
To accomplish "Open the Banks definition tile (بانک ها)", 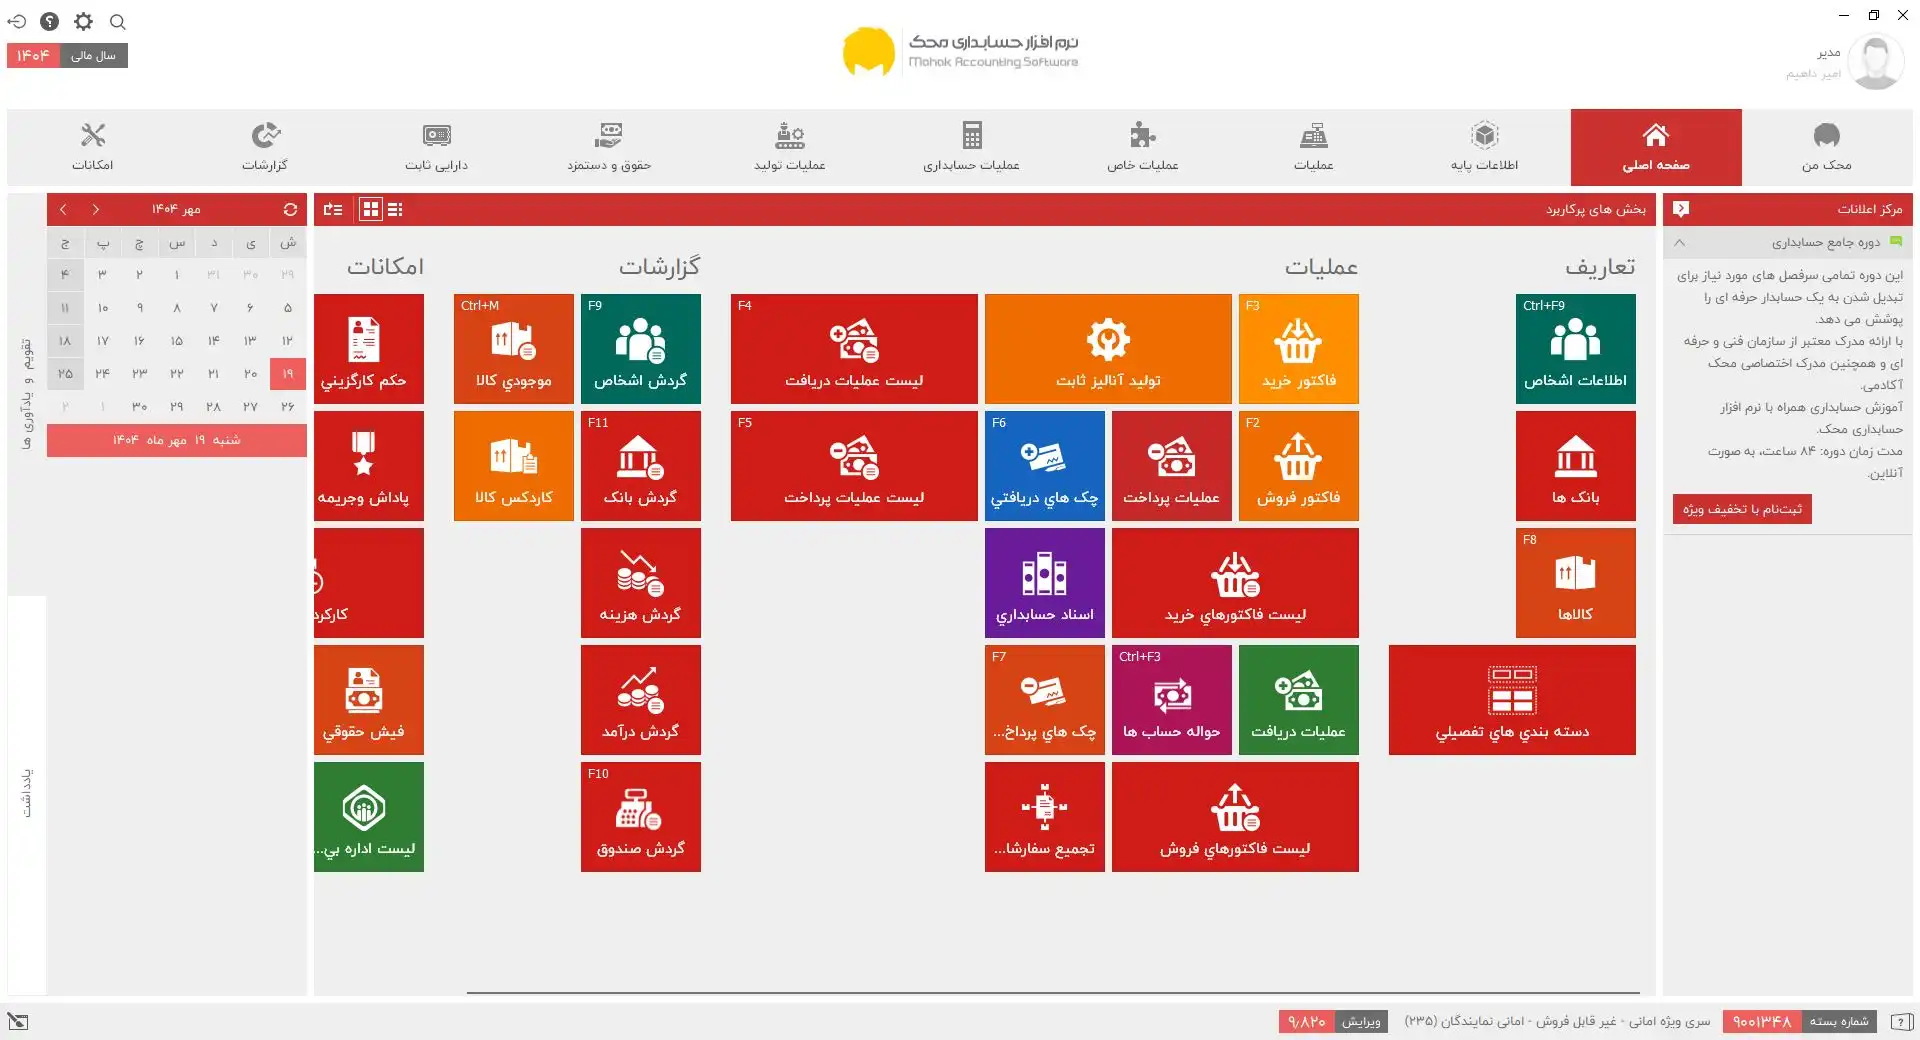I will click(1575, 466).
